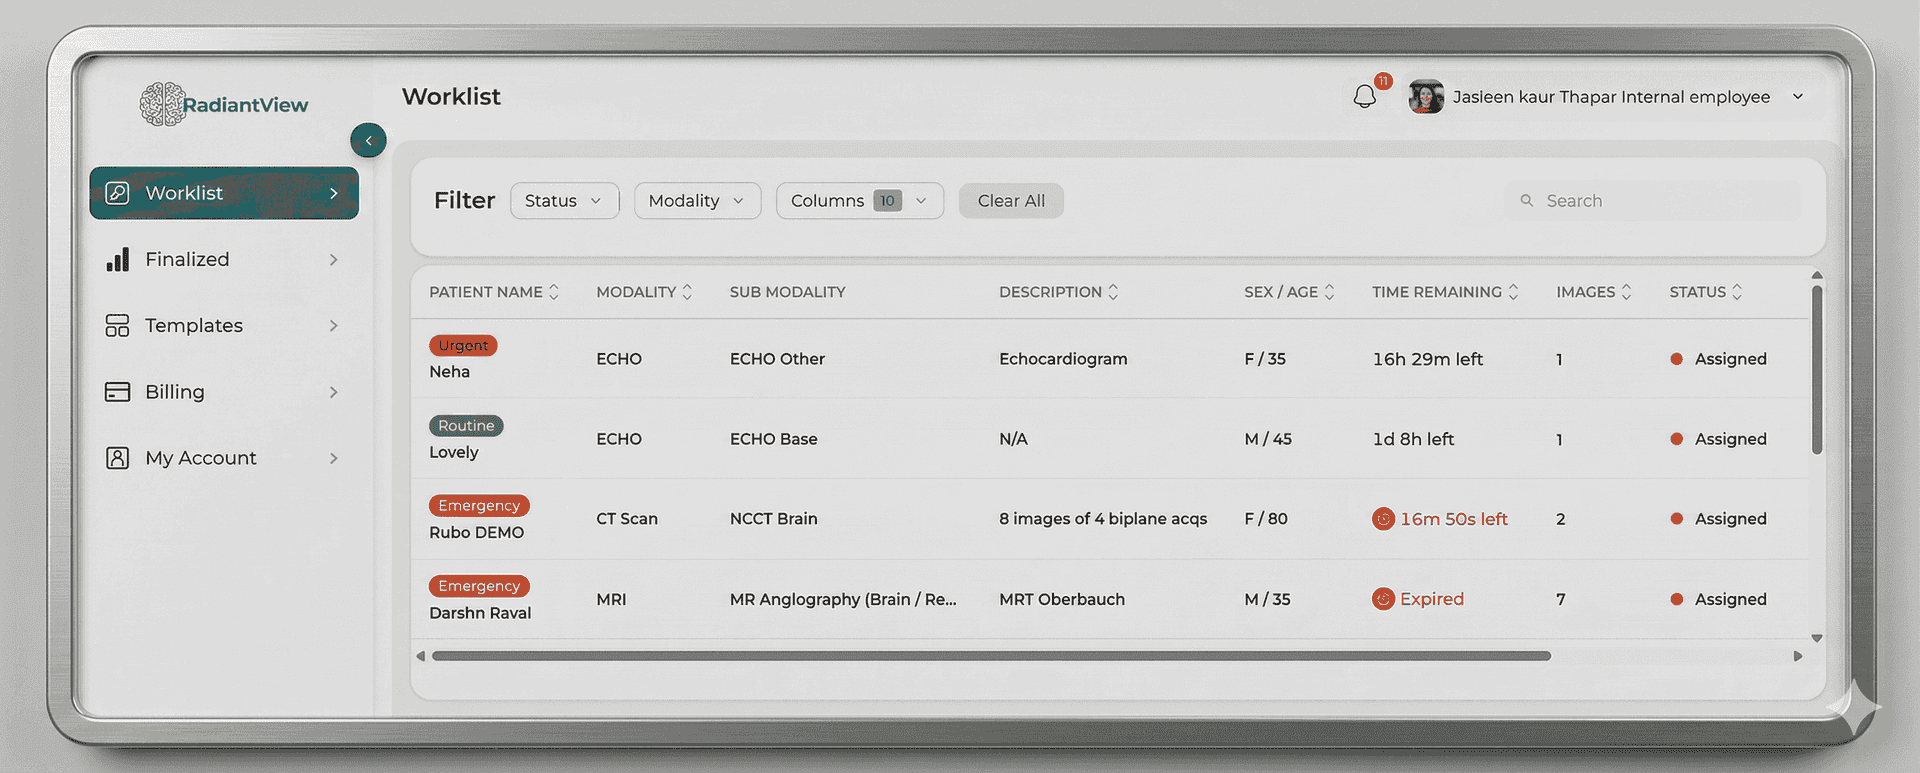Expand the user profile menu chevron
1920x773 pixels.
pos(1798,97)
